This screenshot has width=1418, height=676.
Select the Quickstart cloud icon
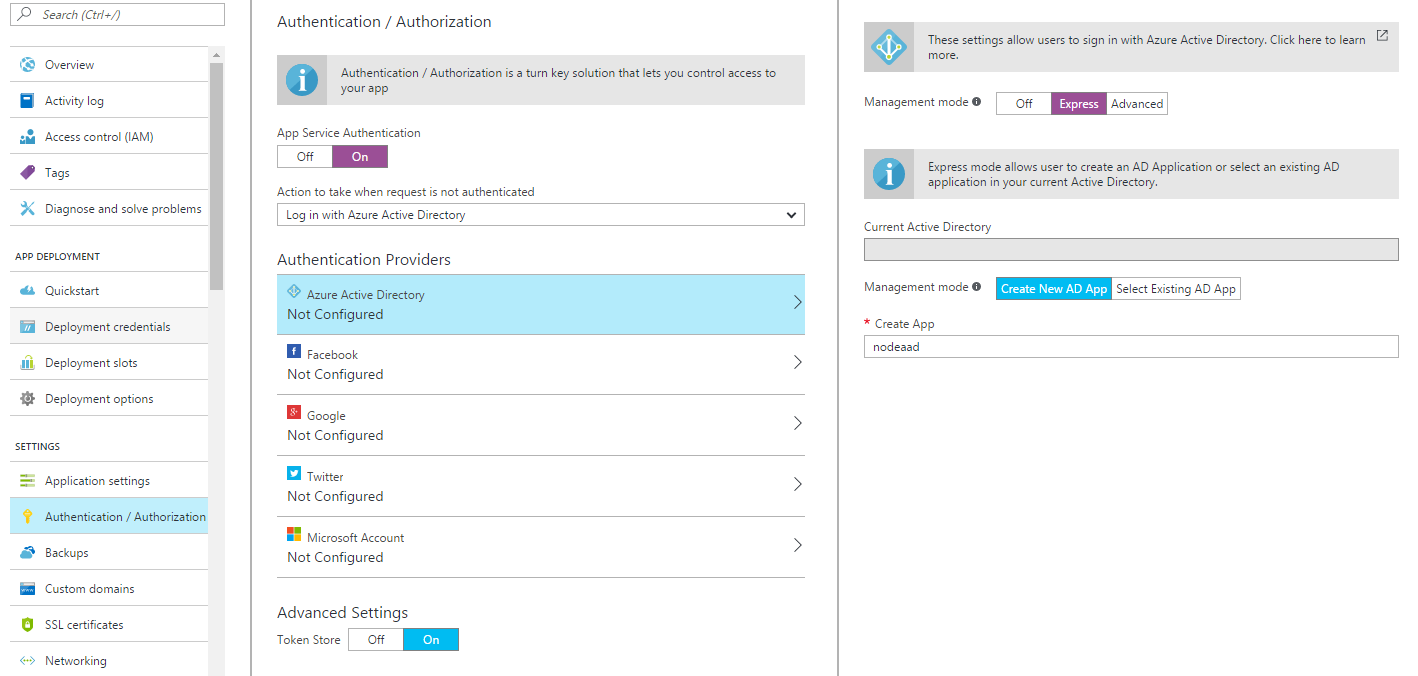(x=27, y=289)
